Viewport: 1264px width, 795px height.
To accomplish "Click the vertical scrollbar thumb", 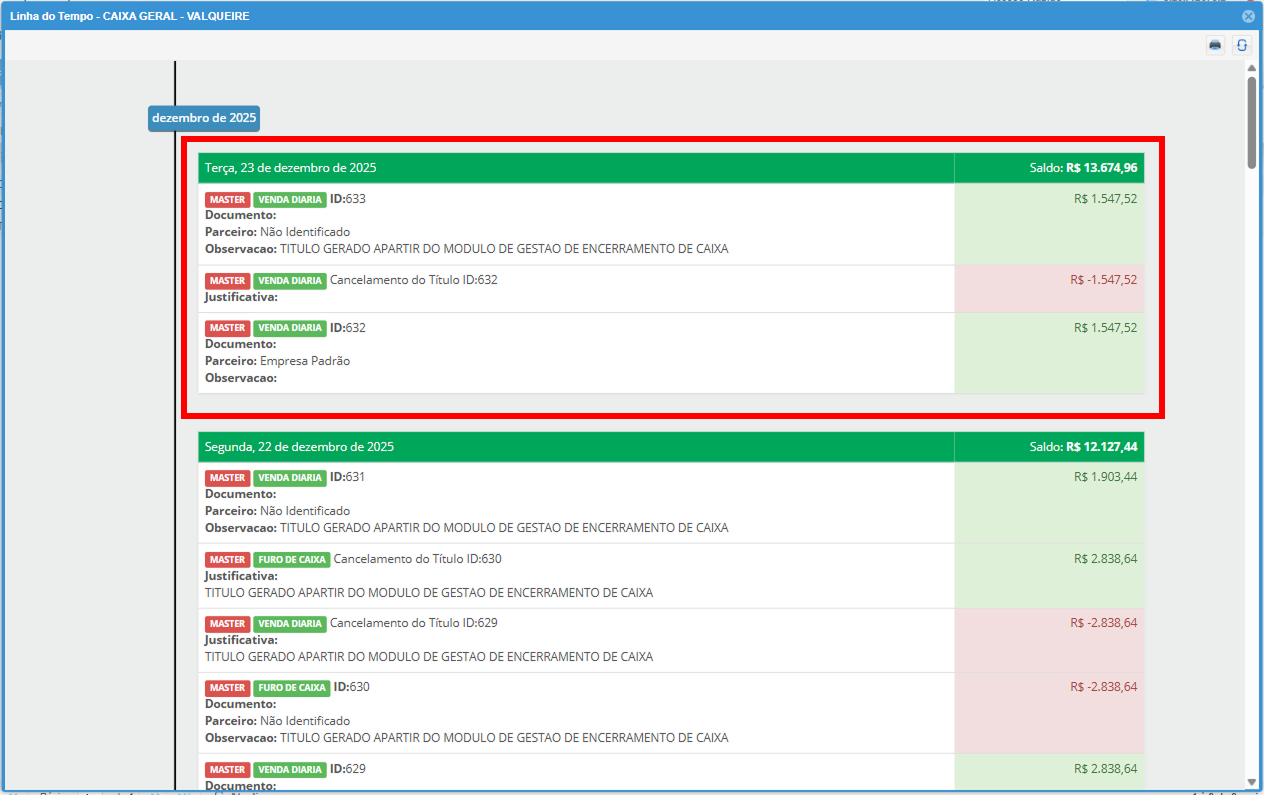I will (x=1251, y=120).
